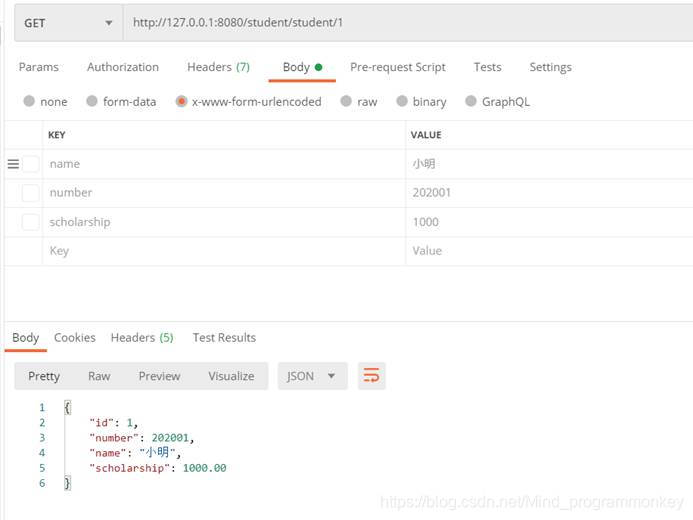Open the JSON format dropdown
Screen dimensions: 693x520
pos(312,376)
